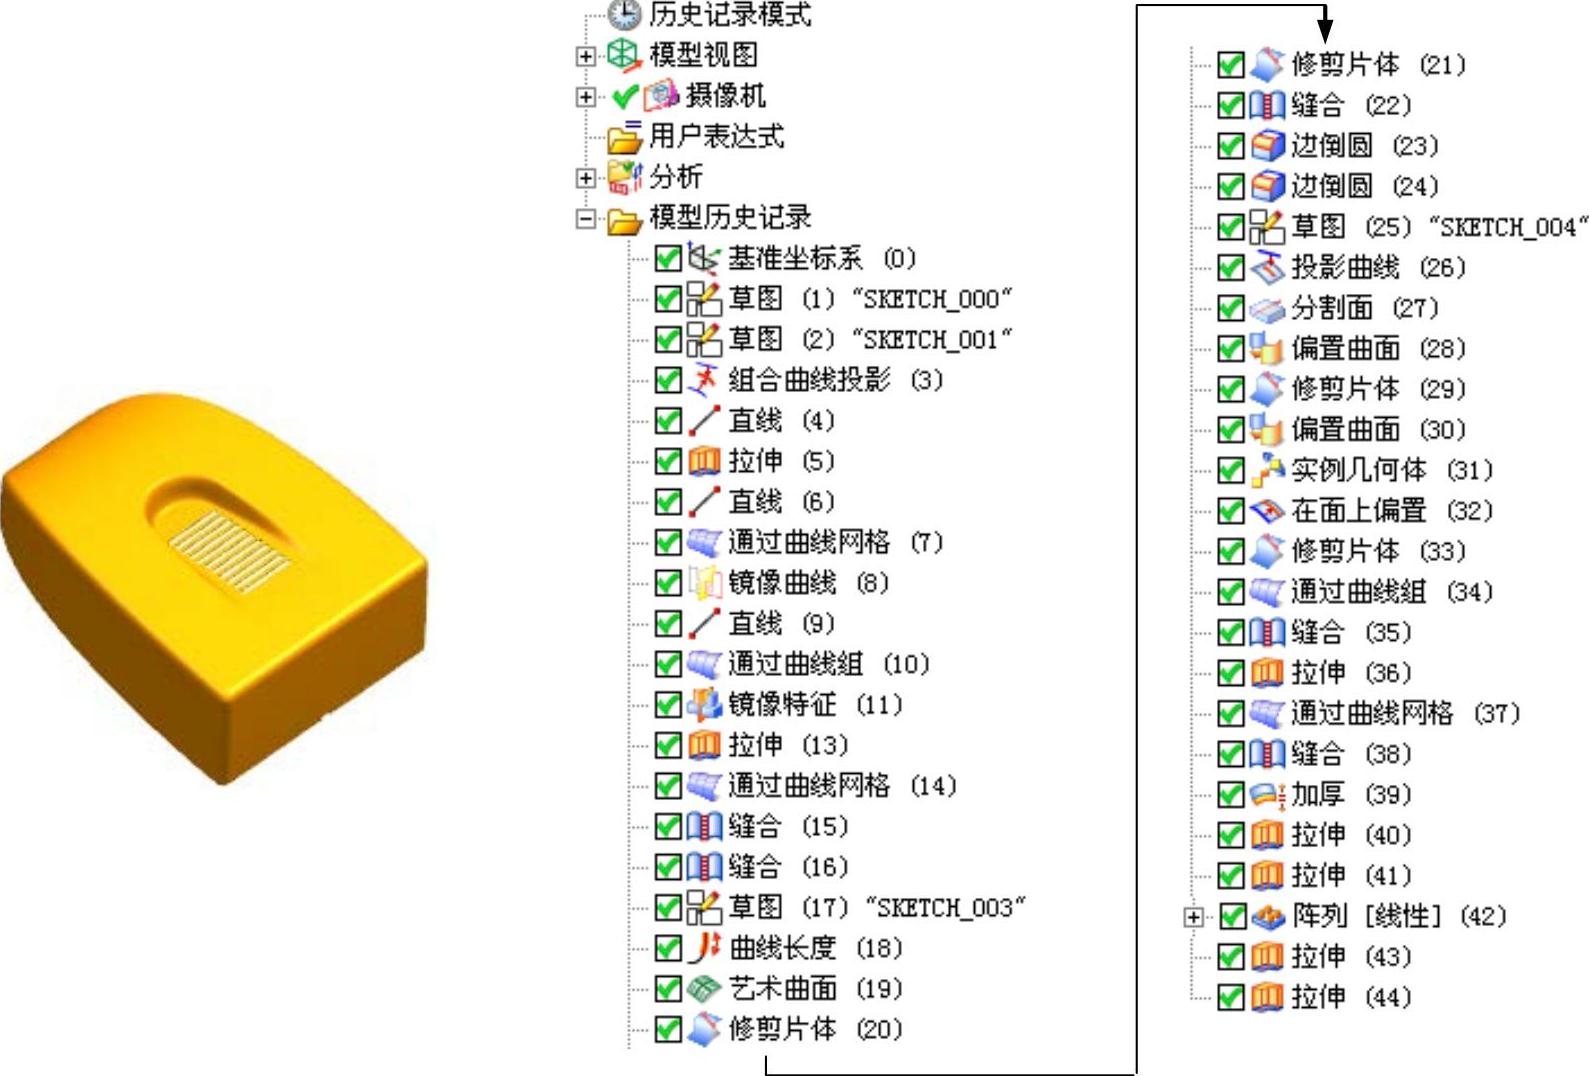The width and height of the screenshot is (1589, 1076).
Task: Click the 基准坐标系 (0) icon
Action: [x=704, y=259]
